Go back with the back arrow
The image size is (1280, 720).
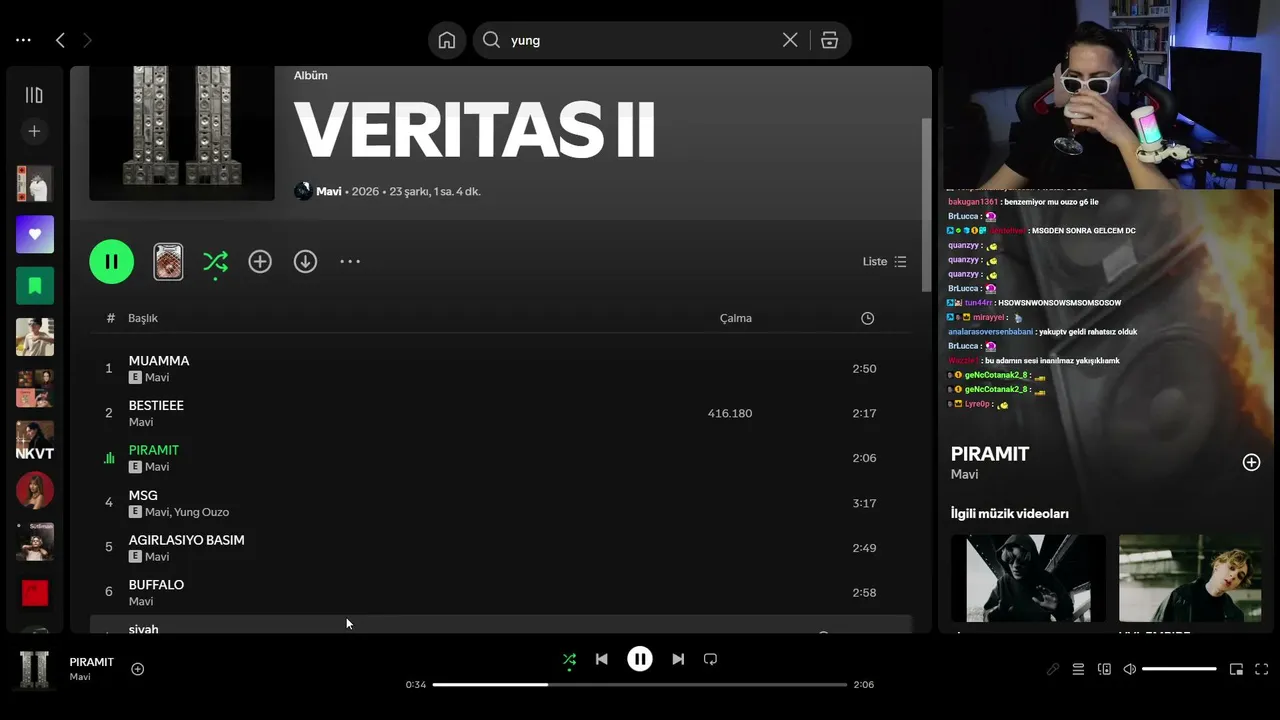pyautogui.click(x=60, y=40)
